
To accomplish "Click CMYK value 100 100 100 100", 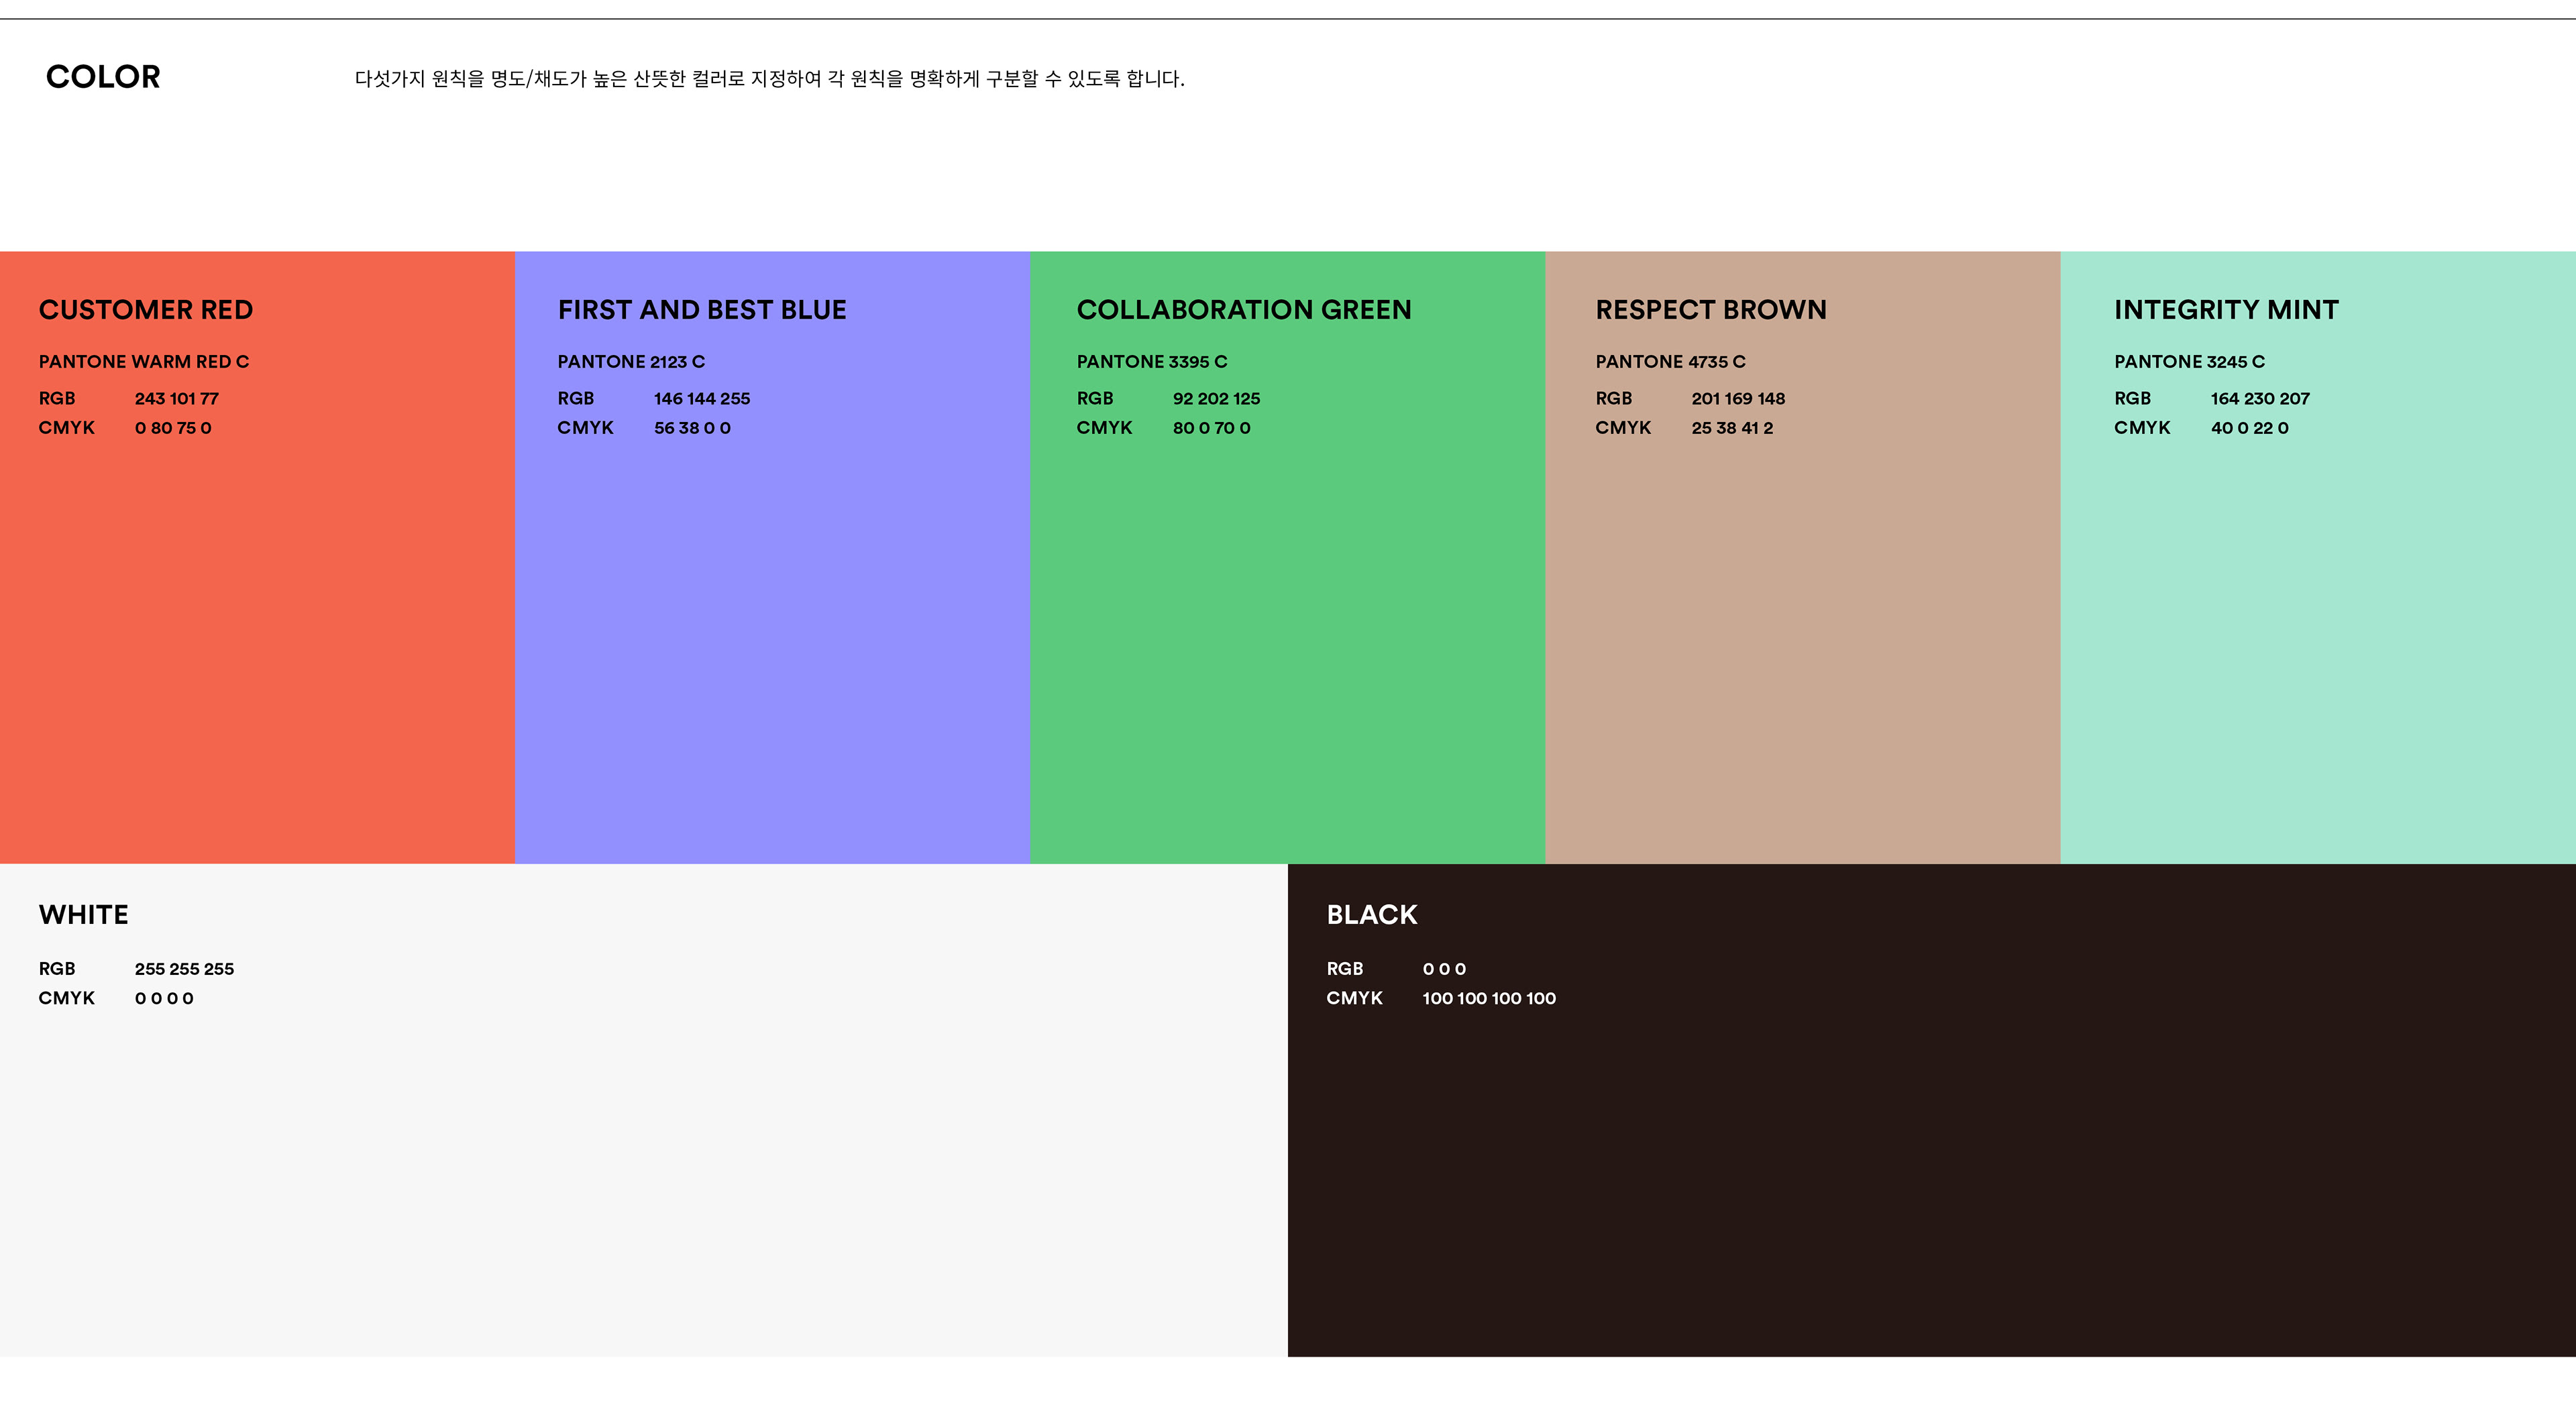I will (x=1489, y=998).
